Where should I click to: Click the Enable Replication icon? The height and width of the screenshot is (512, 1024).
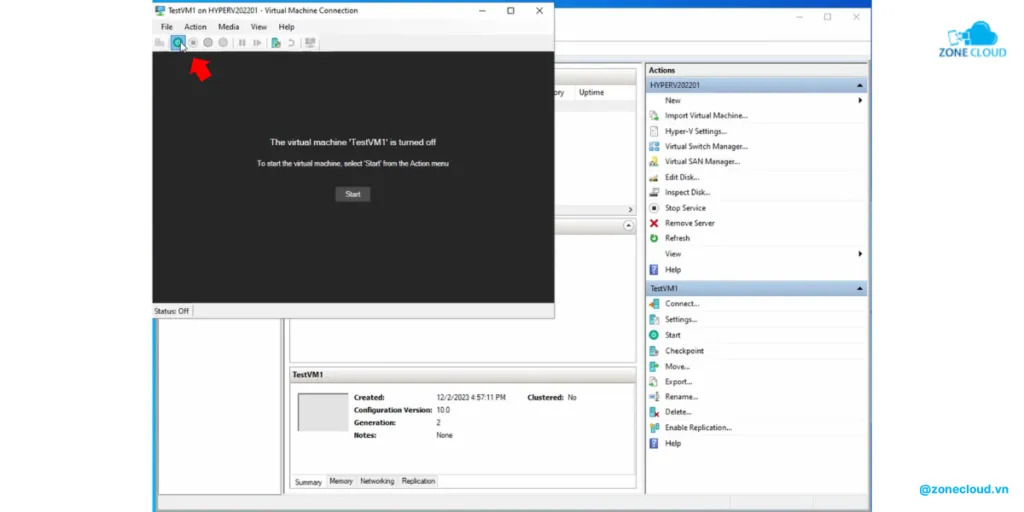click(654, 428)
